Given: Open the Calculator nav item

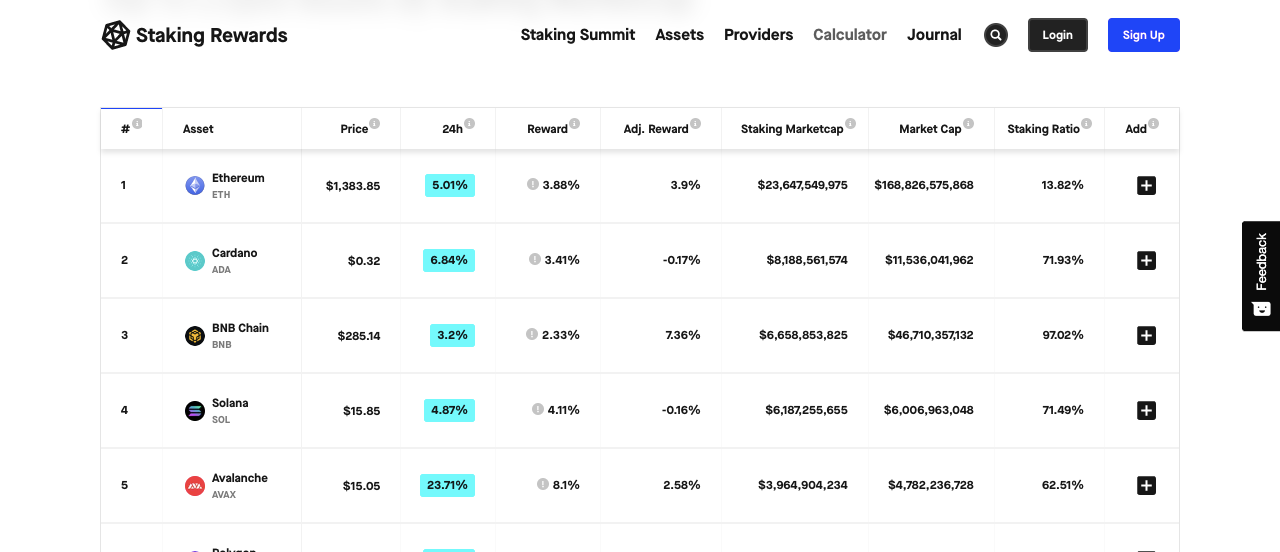Looking at the screenshot, I should click(x=850, y=35).
